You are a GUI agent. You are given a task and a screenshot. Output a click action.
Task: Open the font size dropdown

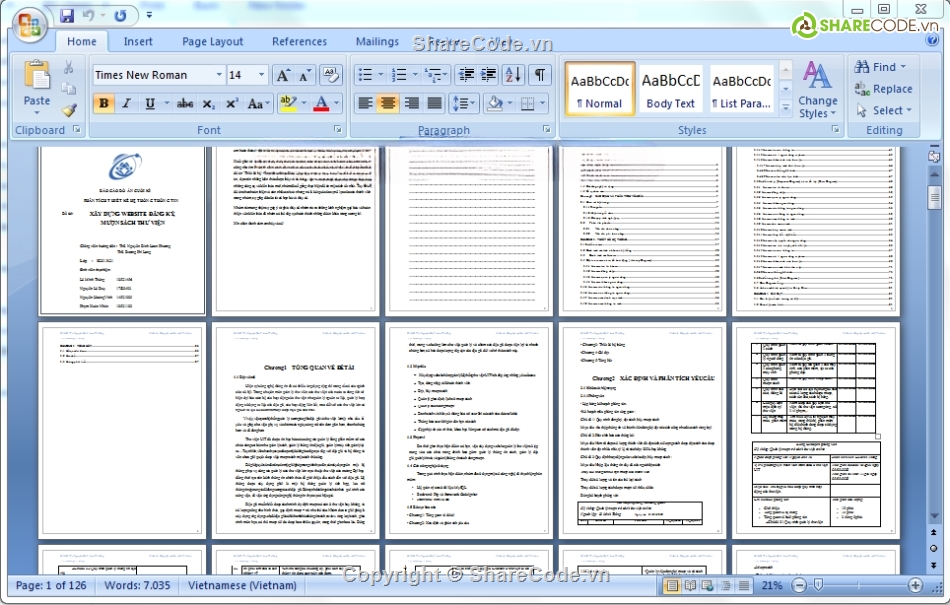coord(262,75)
